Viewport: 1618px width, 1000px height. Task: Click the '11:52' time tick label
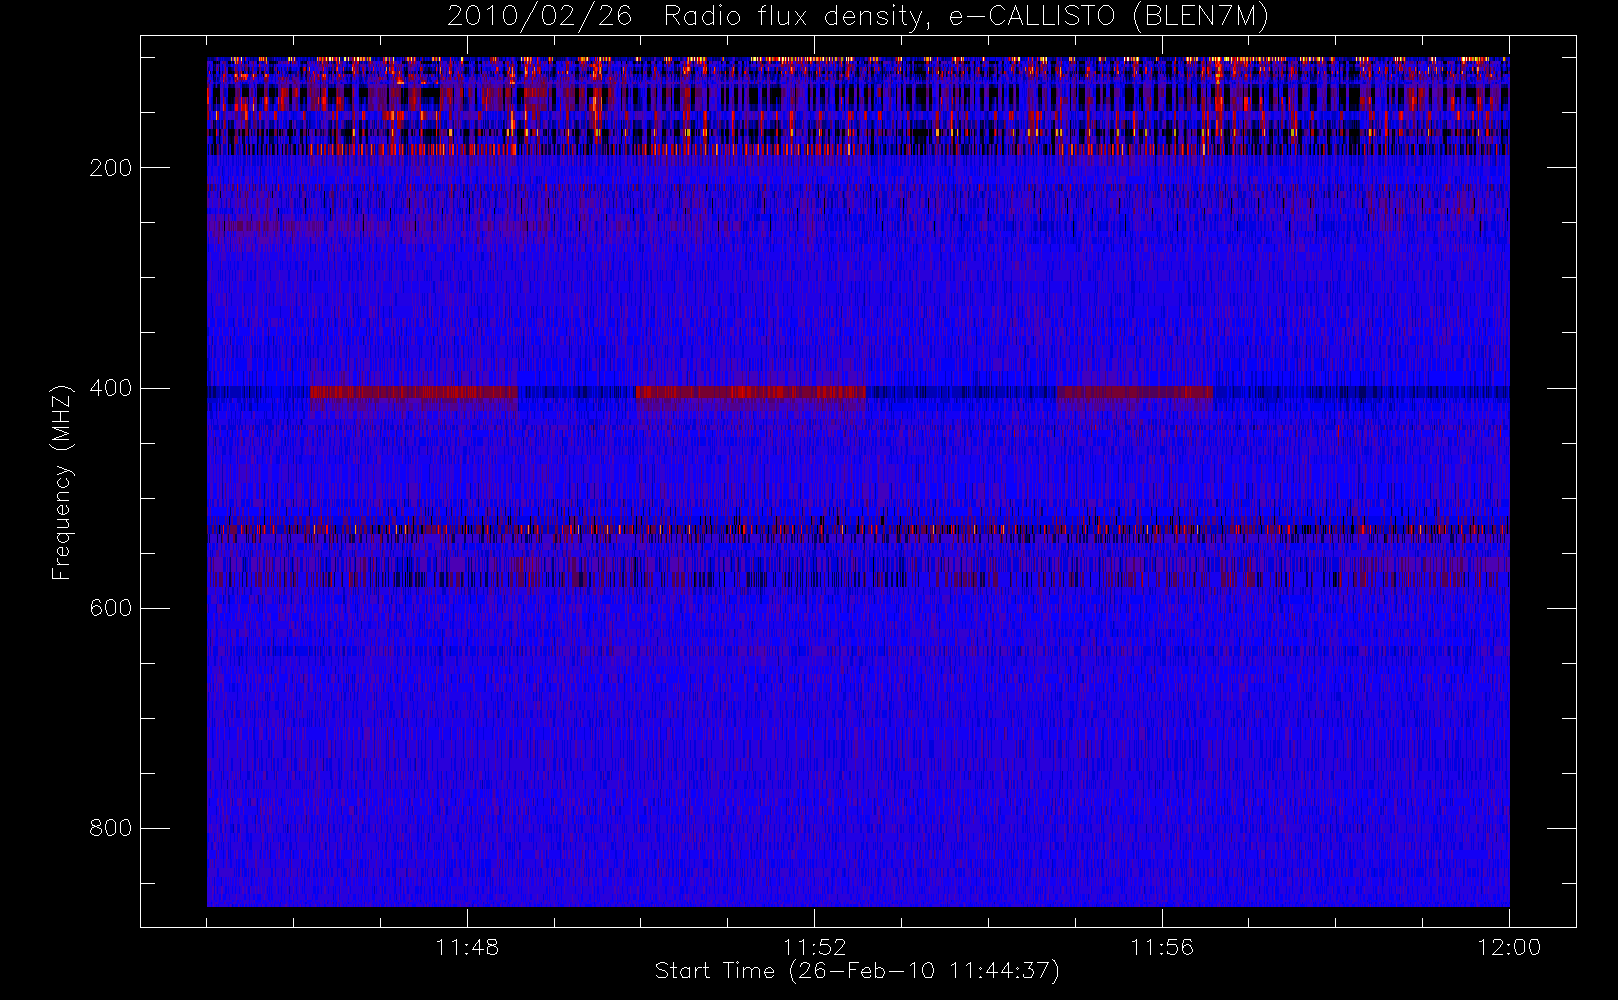coord(814,947)
